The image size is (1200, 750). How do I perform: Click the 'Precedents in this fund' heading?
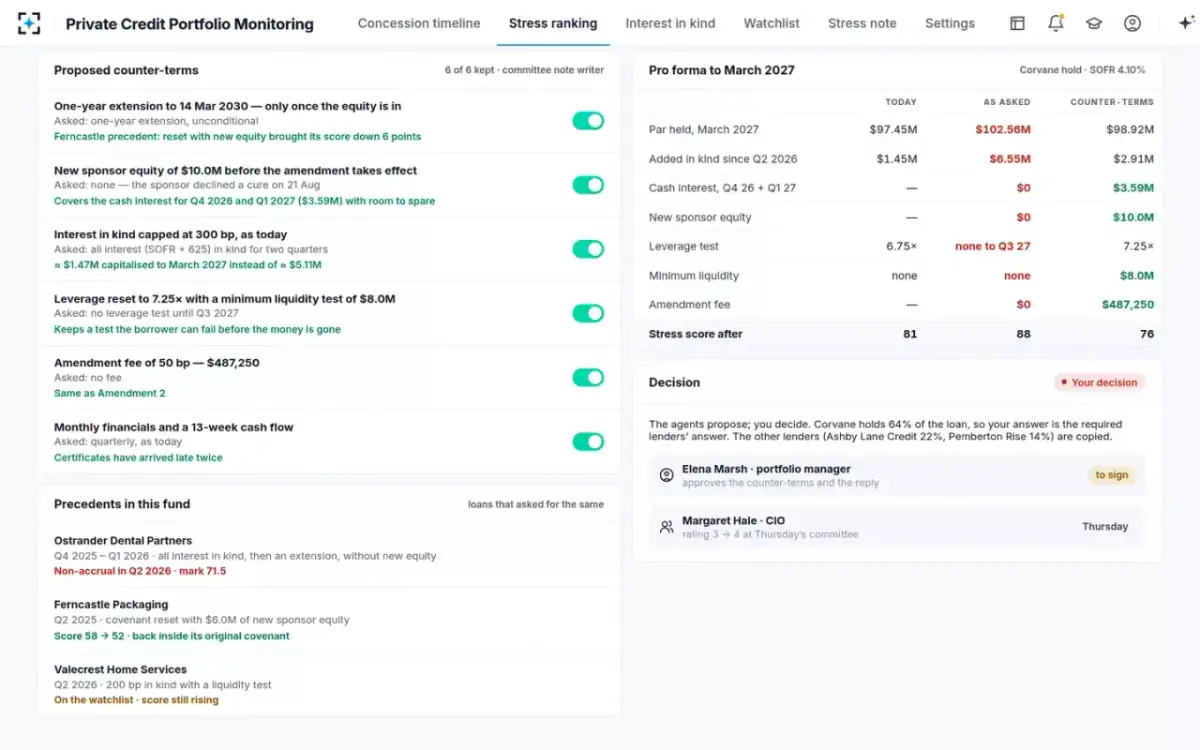[x=122, y=504]
